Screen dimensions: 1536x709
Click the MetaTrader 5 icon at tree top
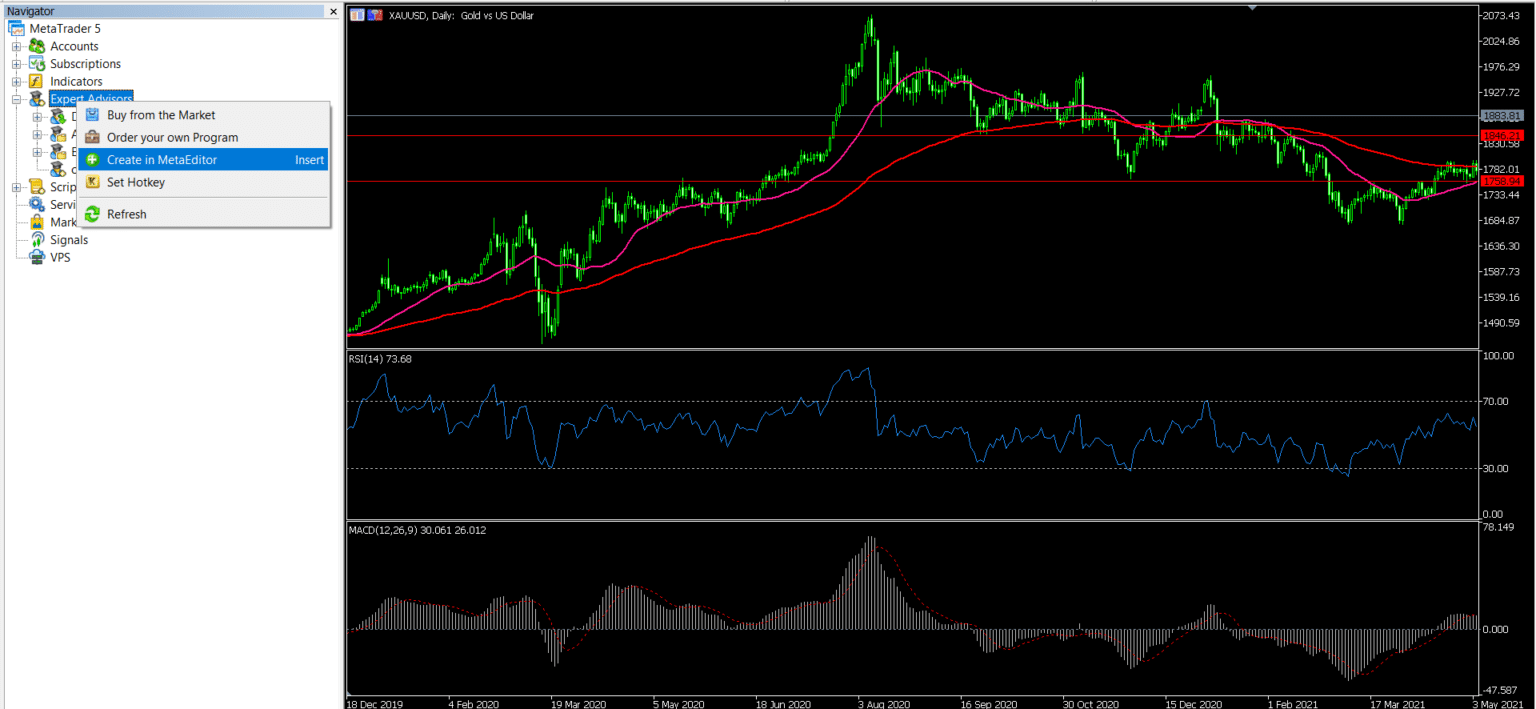pos(16,28)
